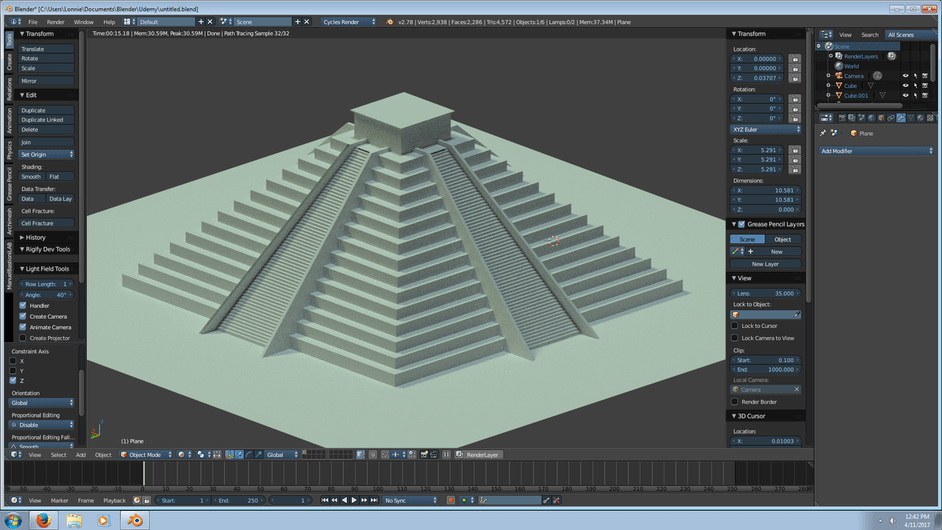Open the Cycles Render engine dropdown
Viewport: 942px width, 530px height.
point(349,21)
